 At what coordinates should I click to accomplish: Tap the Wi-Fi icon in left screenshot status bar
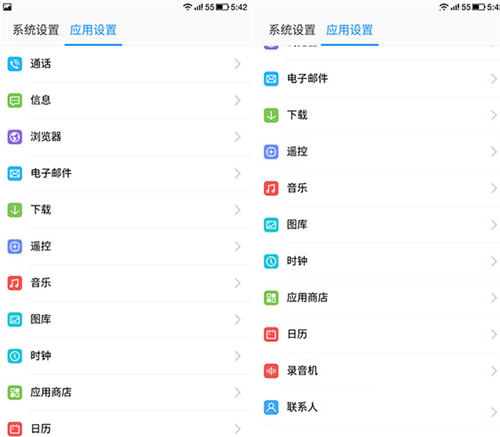click(188, 7)
